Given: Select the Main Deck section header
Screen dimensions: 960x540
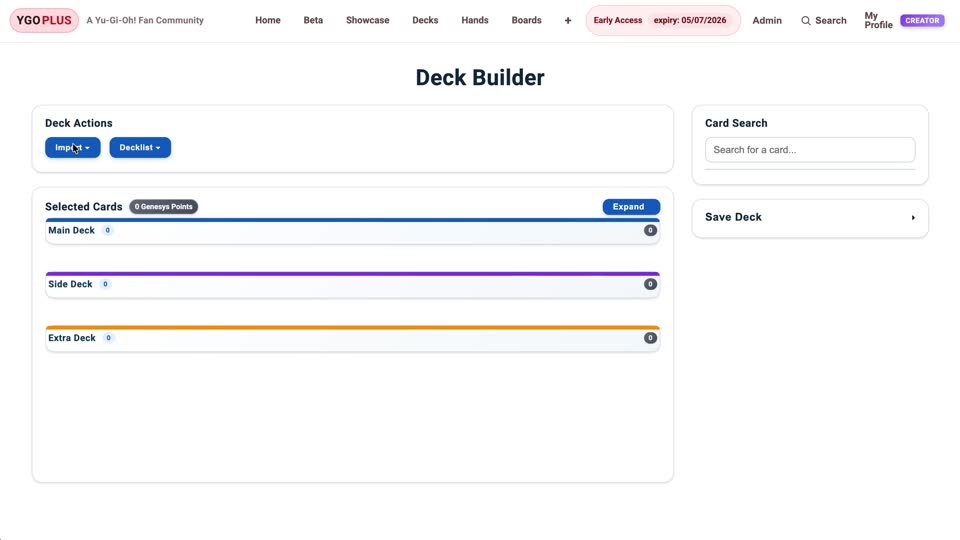Looking at the screenshot, I should pos(353,231).
